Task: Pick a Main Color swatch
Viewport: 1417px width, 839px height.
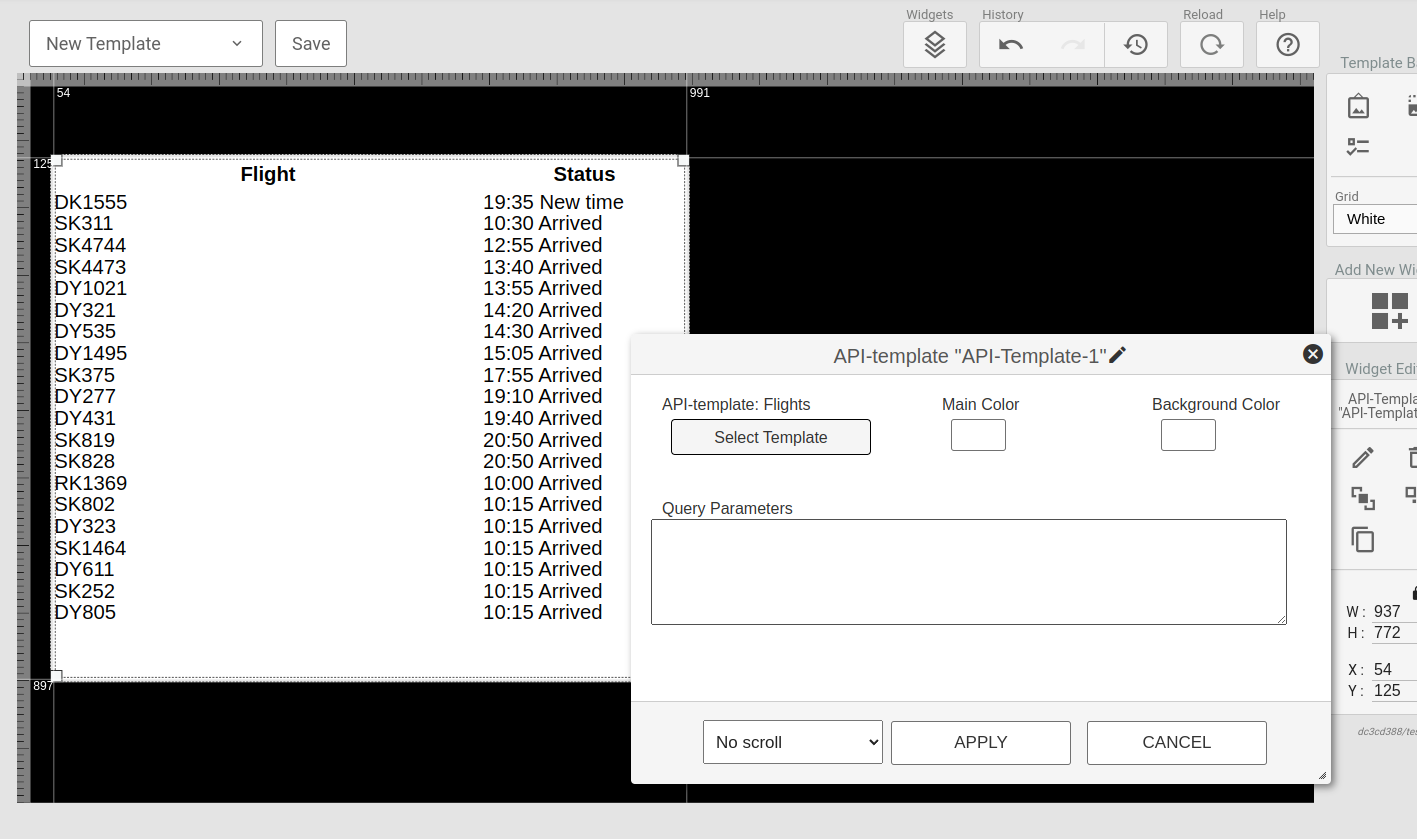Action: (x=978, y=435)
